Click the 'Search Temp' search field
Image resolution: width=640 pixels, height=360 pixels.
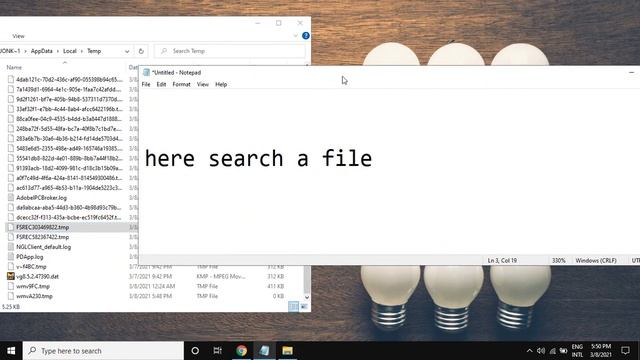230,51
